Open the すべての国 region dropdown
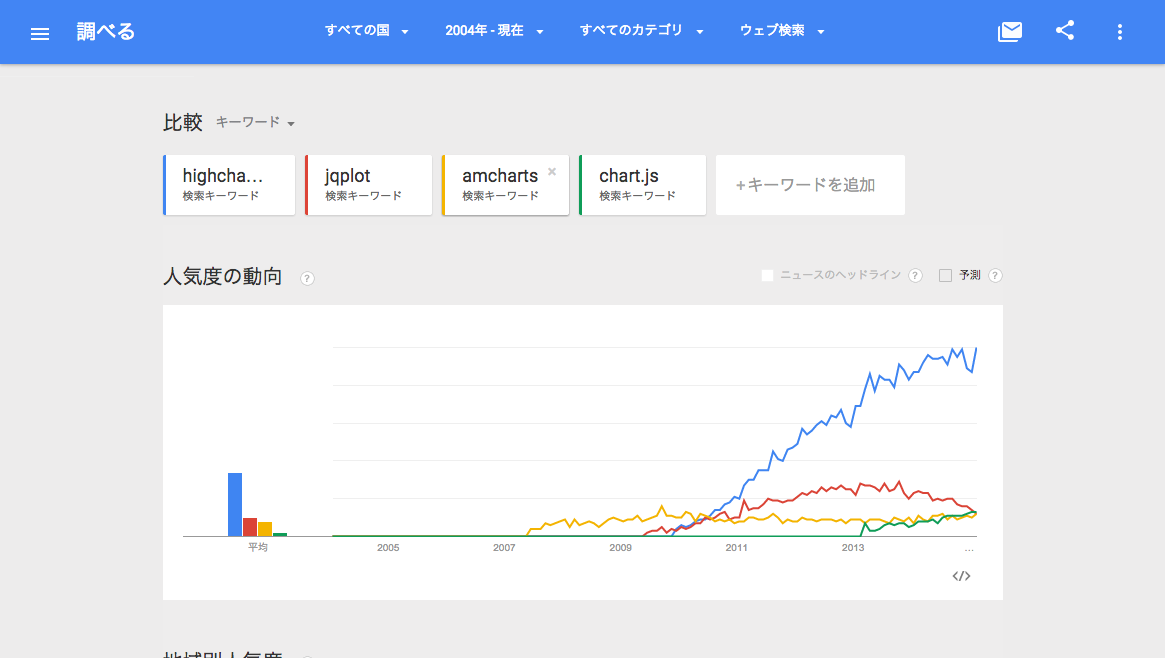This screenshot has width=1165, height=658. click(x=366, y=31)
